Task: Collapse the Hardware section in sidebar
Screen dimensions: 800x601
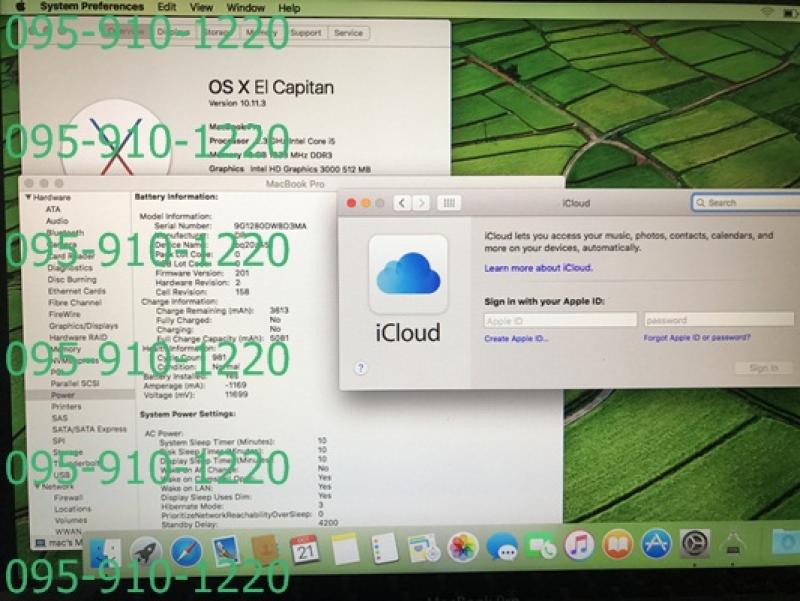Action: click(28, 197)
